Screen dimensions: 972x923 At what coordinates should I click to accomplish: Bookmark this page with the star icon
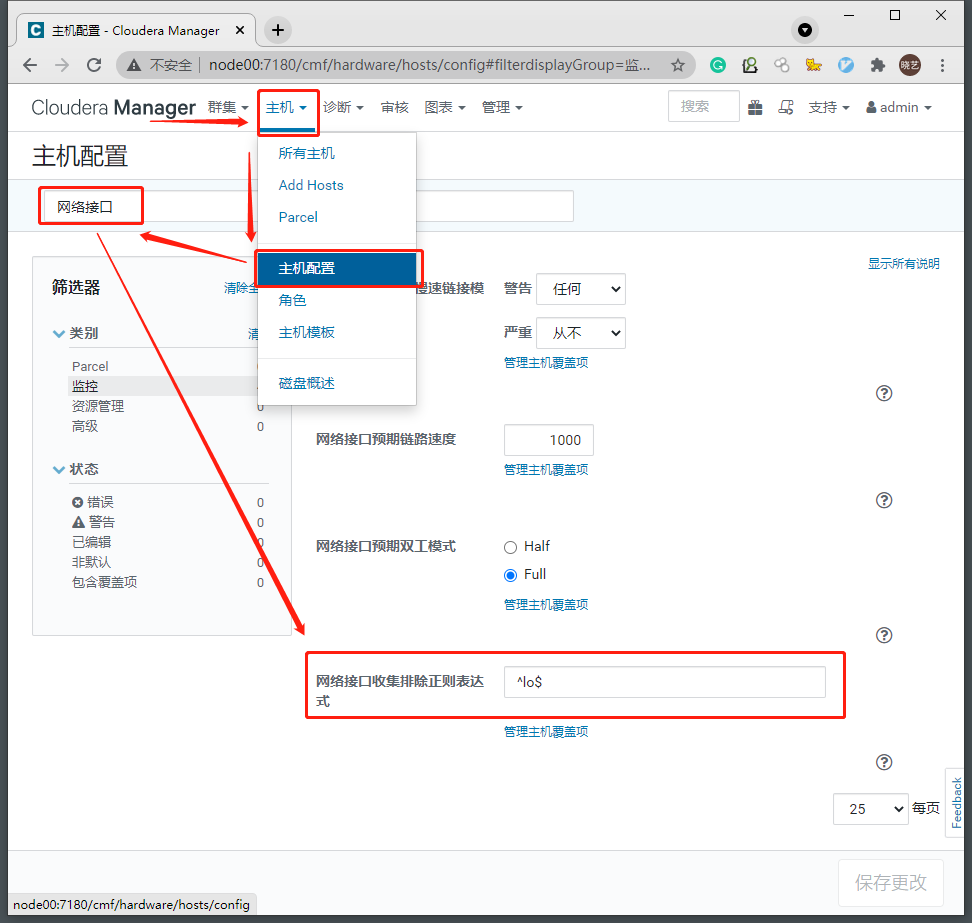point(678,65)
